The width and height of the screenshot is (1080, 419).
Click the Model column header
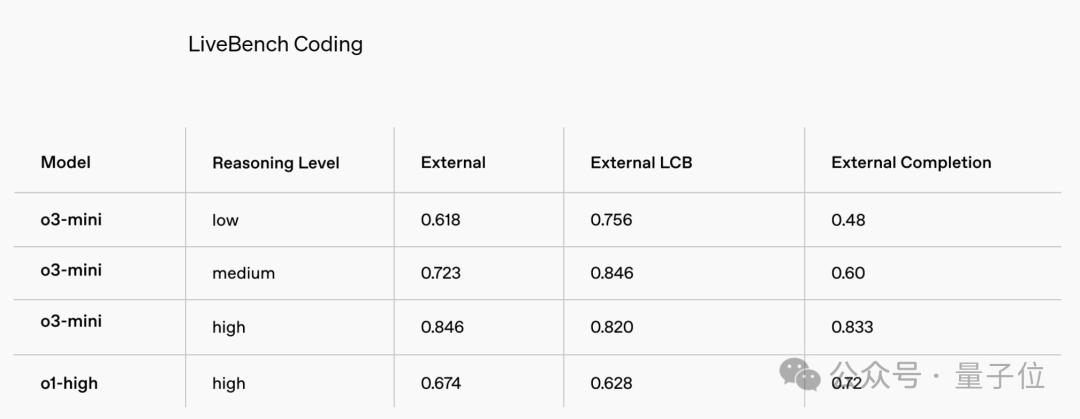(x=65, y=162)
